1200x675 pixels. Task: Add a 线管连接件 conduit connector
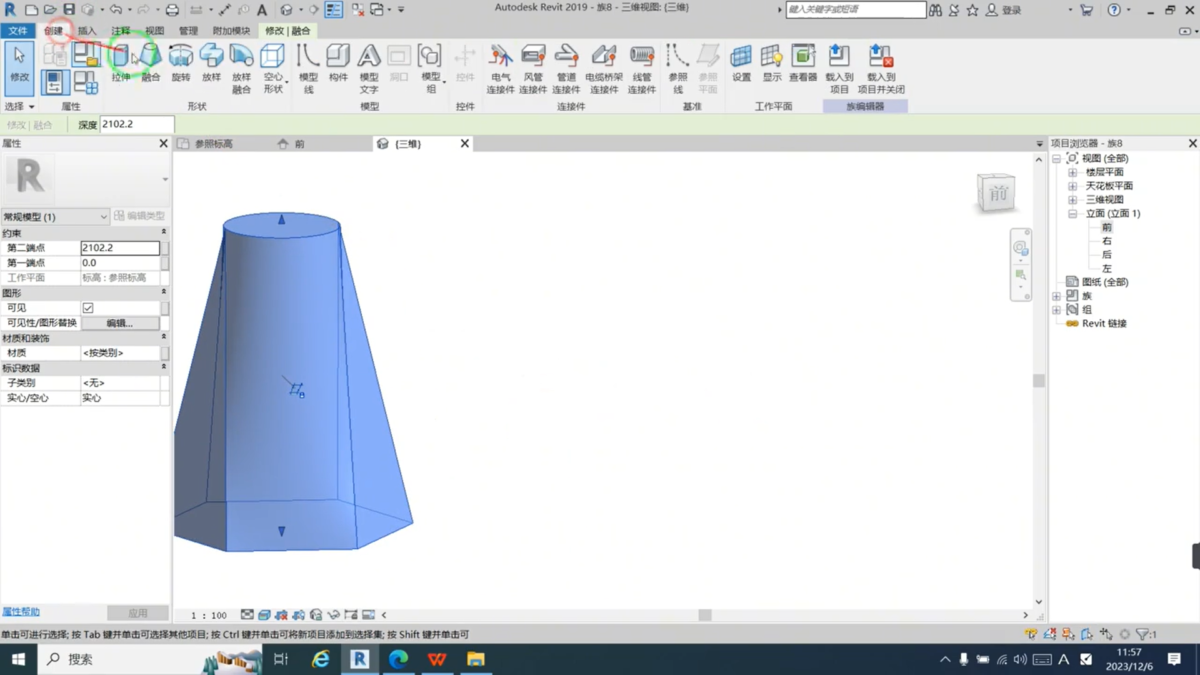[642, 68]
